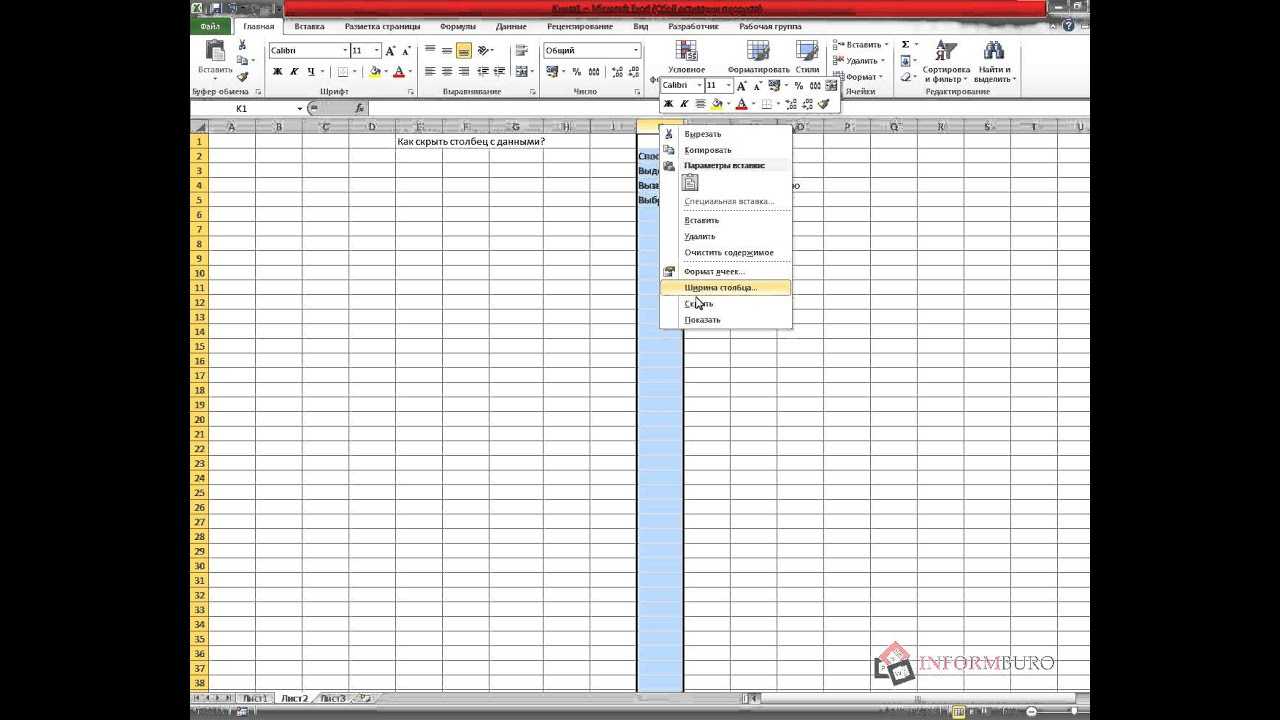1280x720 pixels.
Task: Click decrease font size icon in ribbon
Action: click(x=406, y=51)
